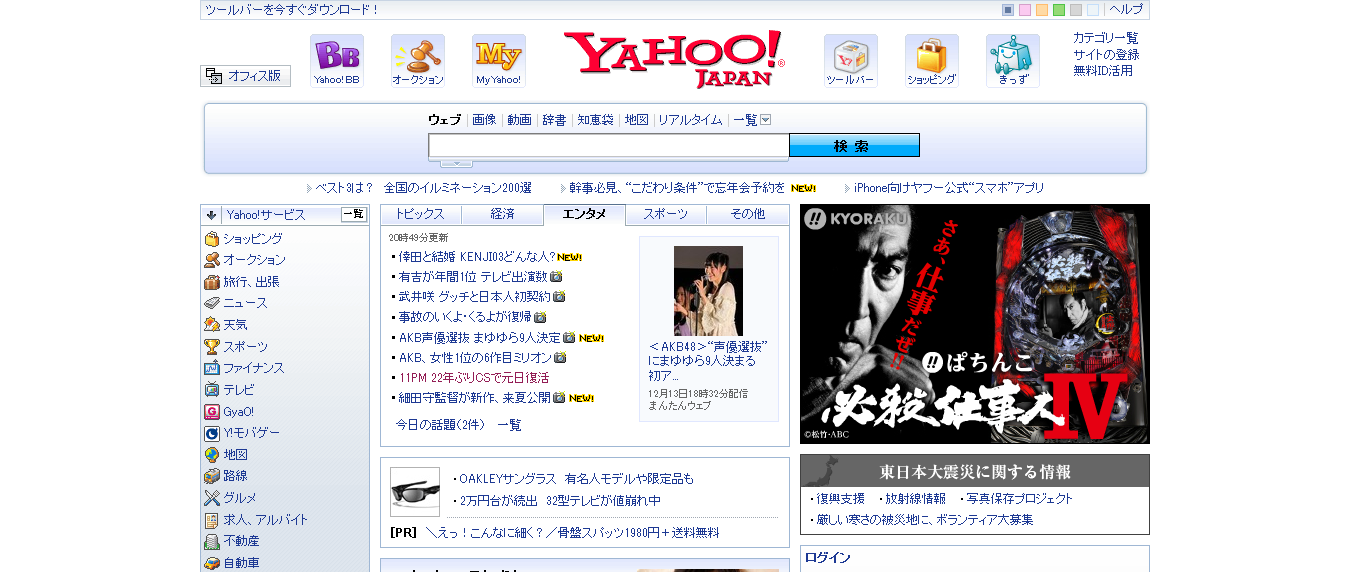
Task: Switch to the 経済 news tab
Action: tap(503, 214)
